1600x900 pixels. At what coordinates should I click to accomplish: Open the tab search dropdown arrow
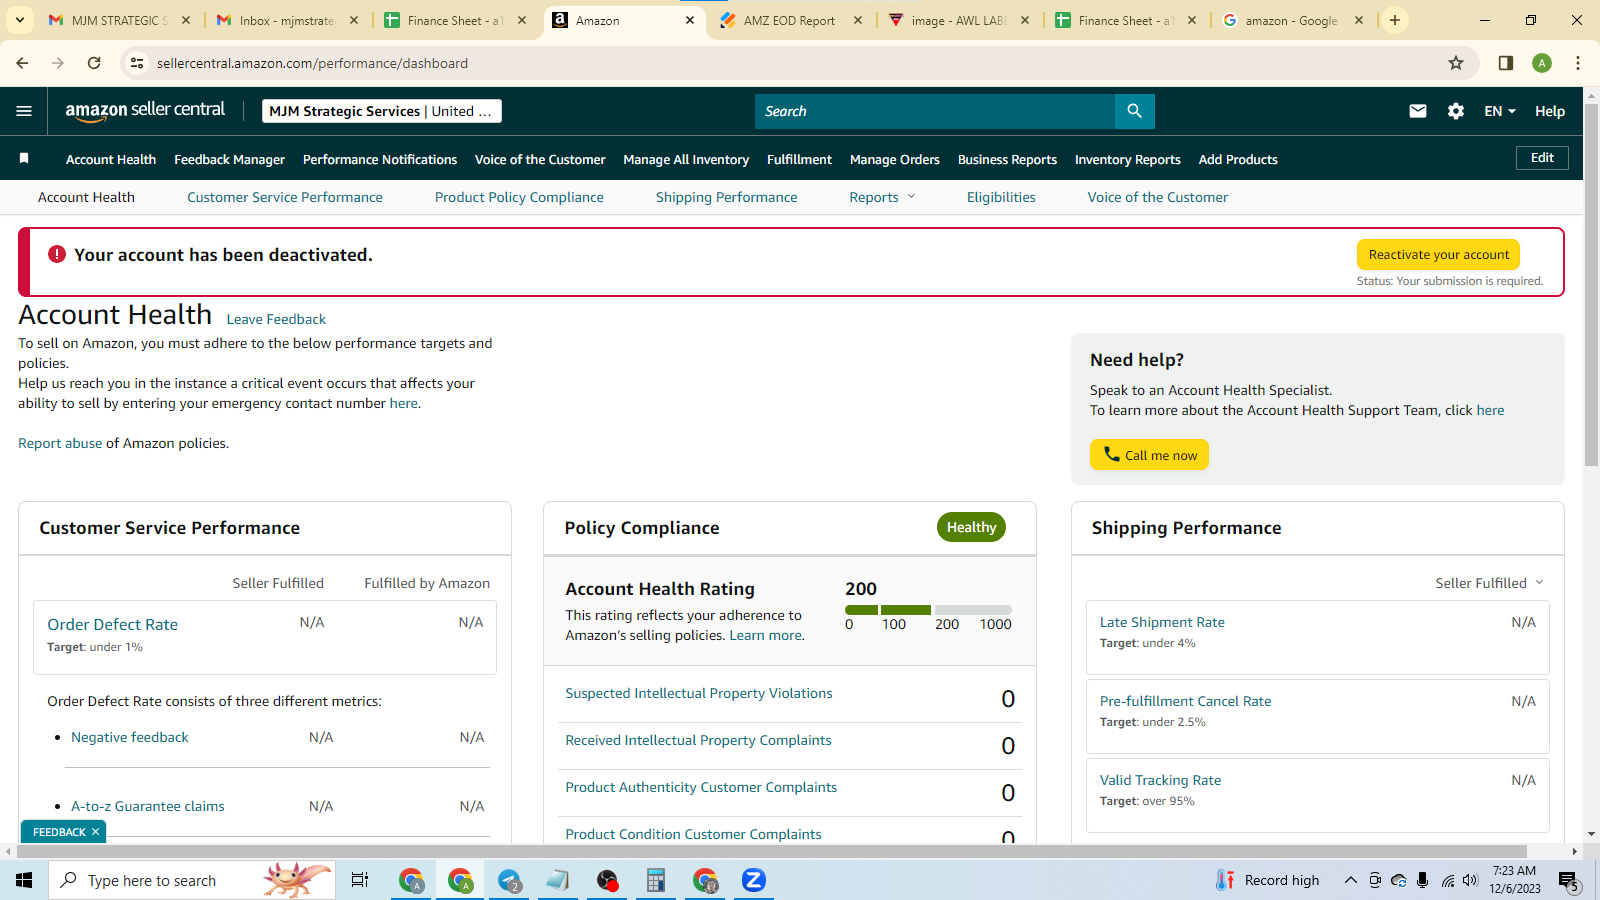pos(20,20)
